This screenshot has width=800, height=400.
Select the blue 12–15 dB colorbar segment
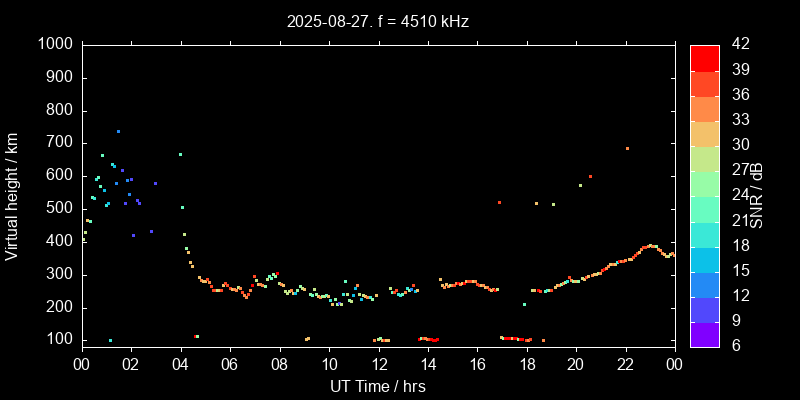705,282
